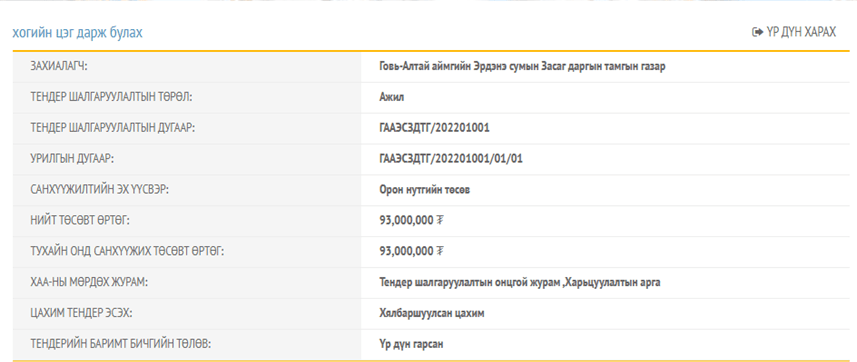Open the хогийн цэг дарж булах title link
This screenshot has height=362, width=857.
pos(77,32)
